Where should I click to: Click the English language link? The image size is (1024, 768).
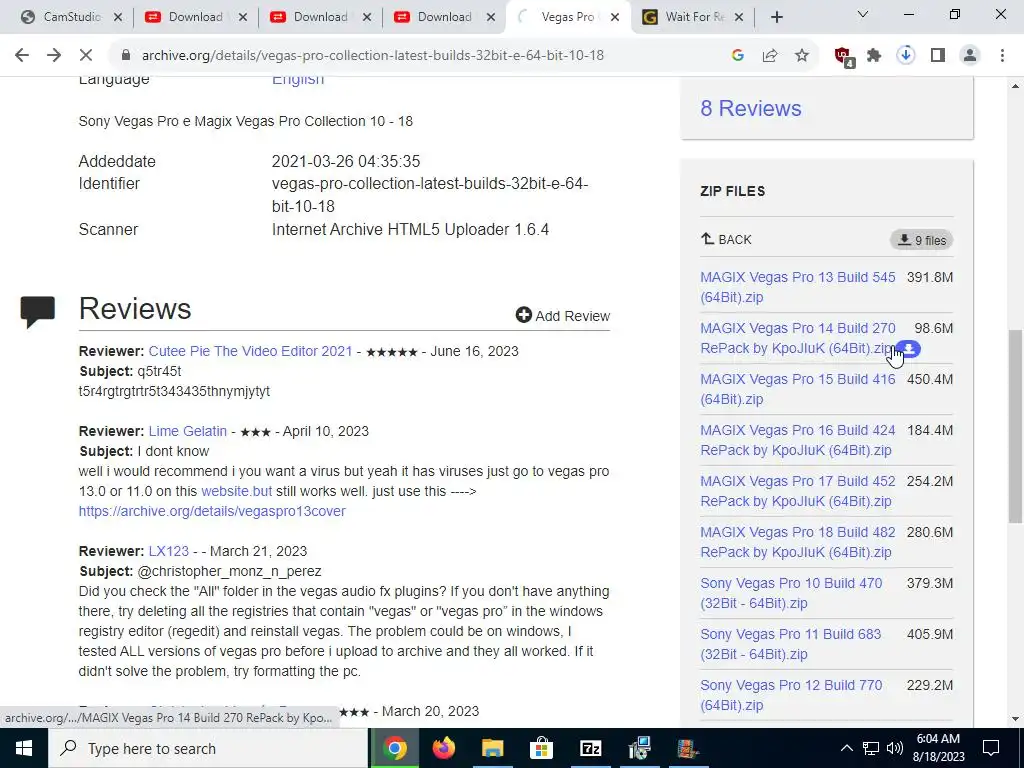coord(298,79)
